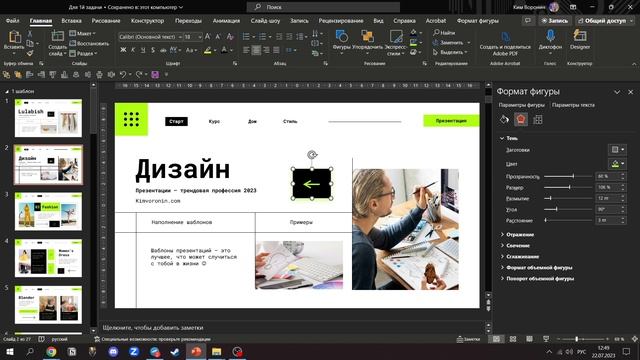
Task: Align text right in paragraph group
Action: (266, 50)
